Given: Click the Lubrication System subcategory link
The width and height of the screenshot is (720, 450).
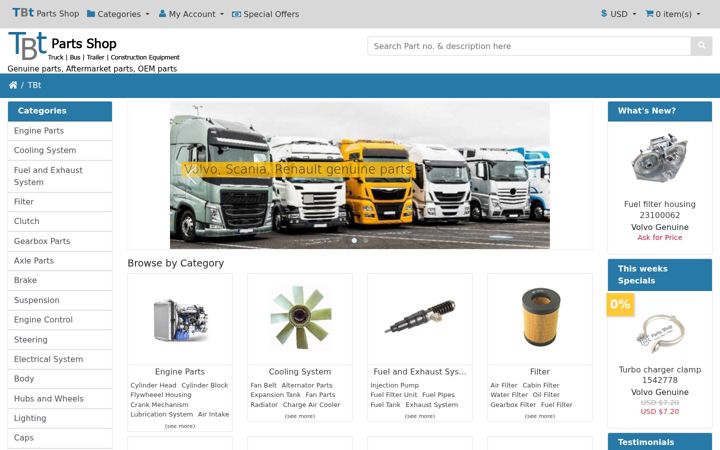Looking at the screenshot, I should [x=162, y=414].
